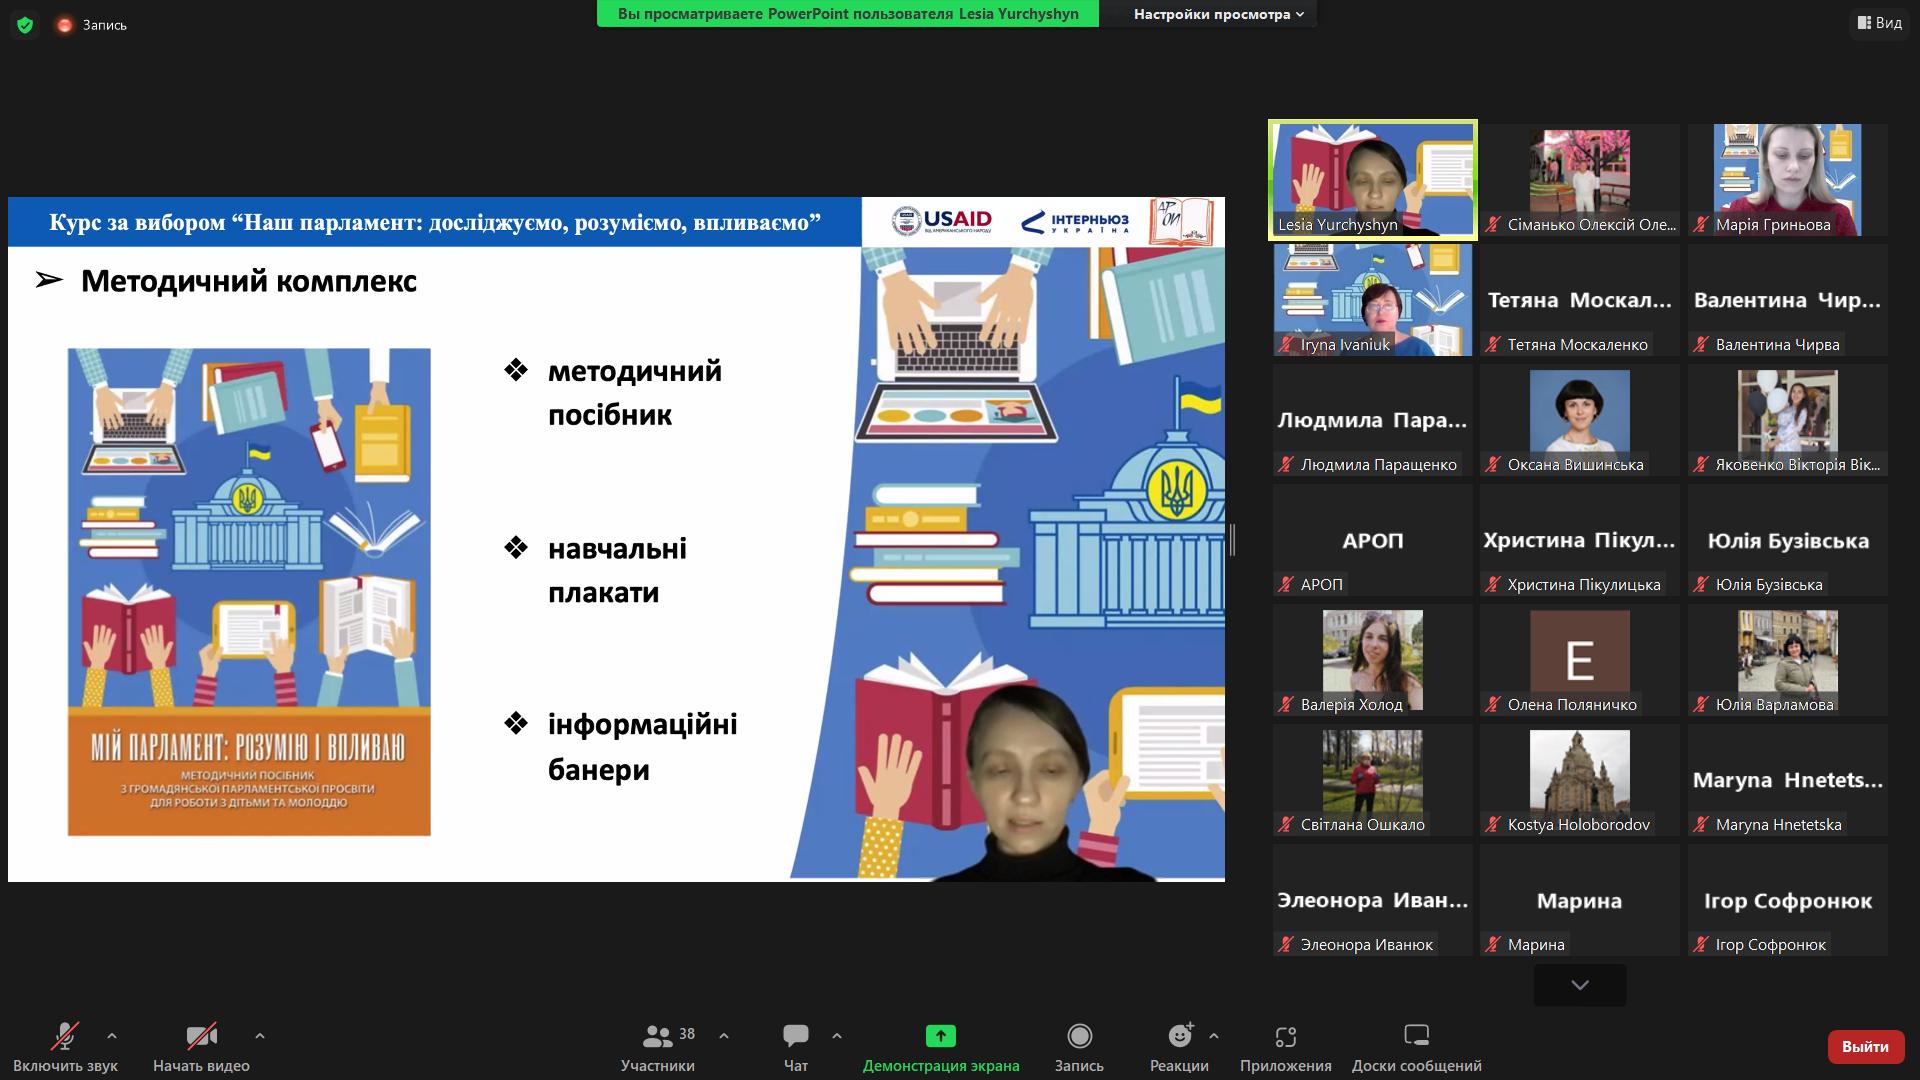Click the Запись record icon in toolbar
Viewport: 1920px width, 1080px height.
(x=1079, y=1036)
